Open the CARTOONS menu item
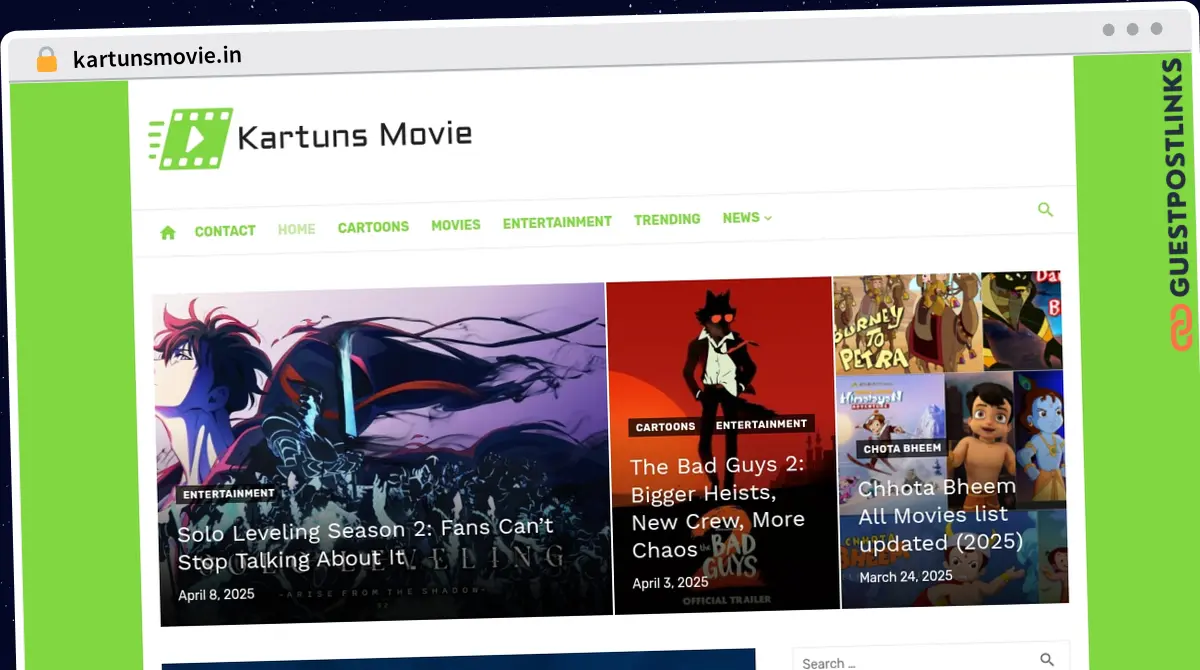The image size is (1200, 670). pyautogui.click(x=373, y=227)
